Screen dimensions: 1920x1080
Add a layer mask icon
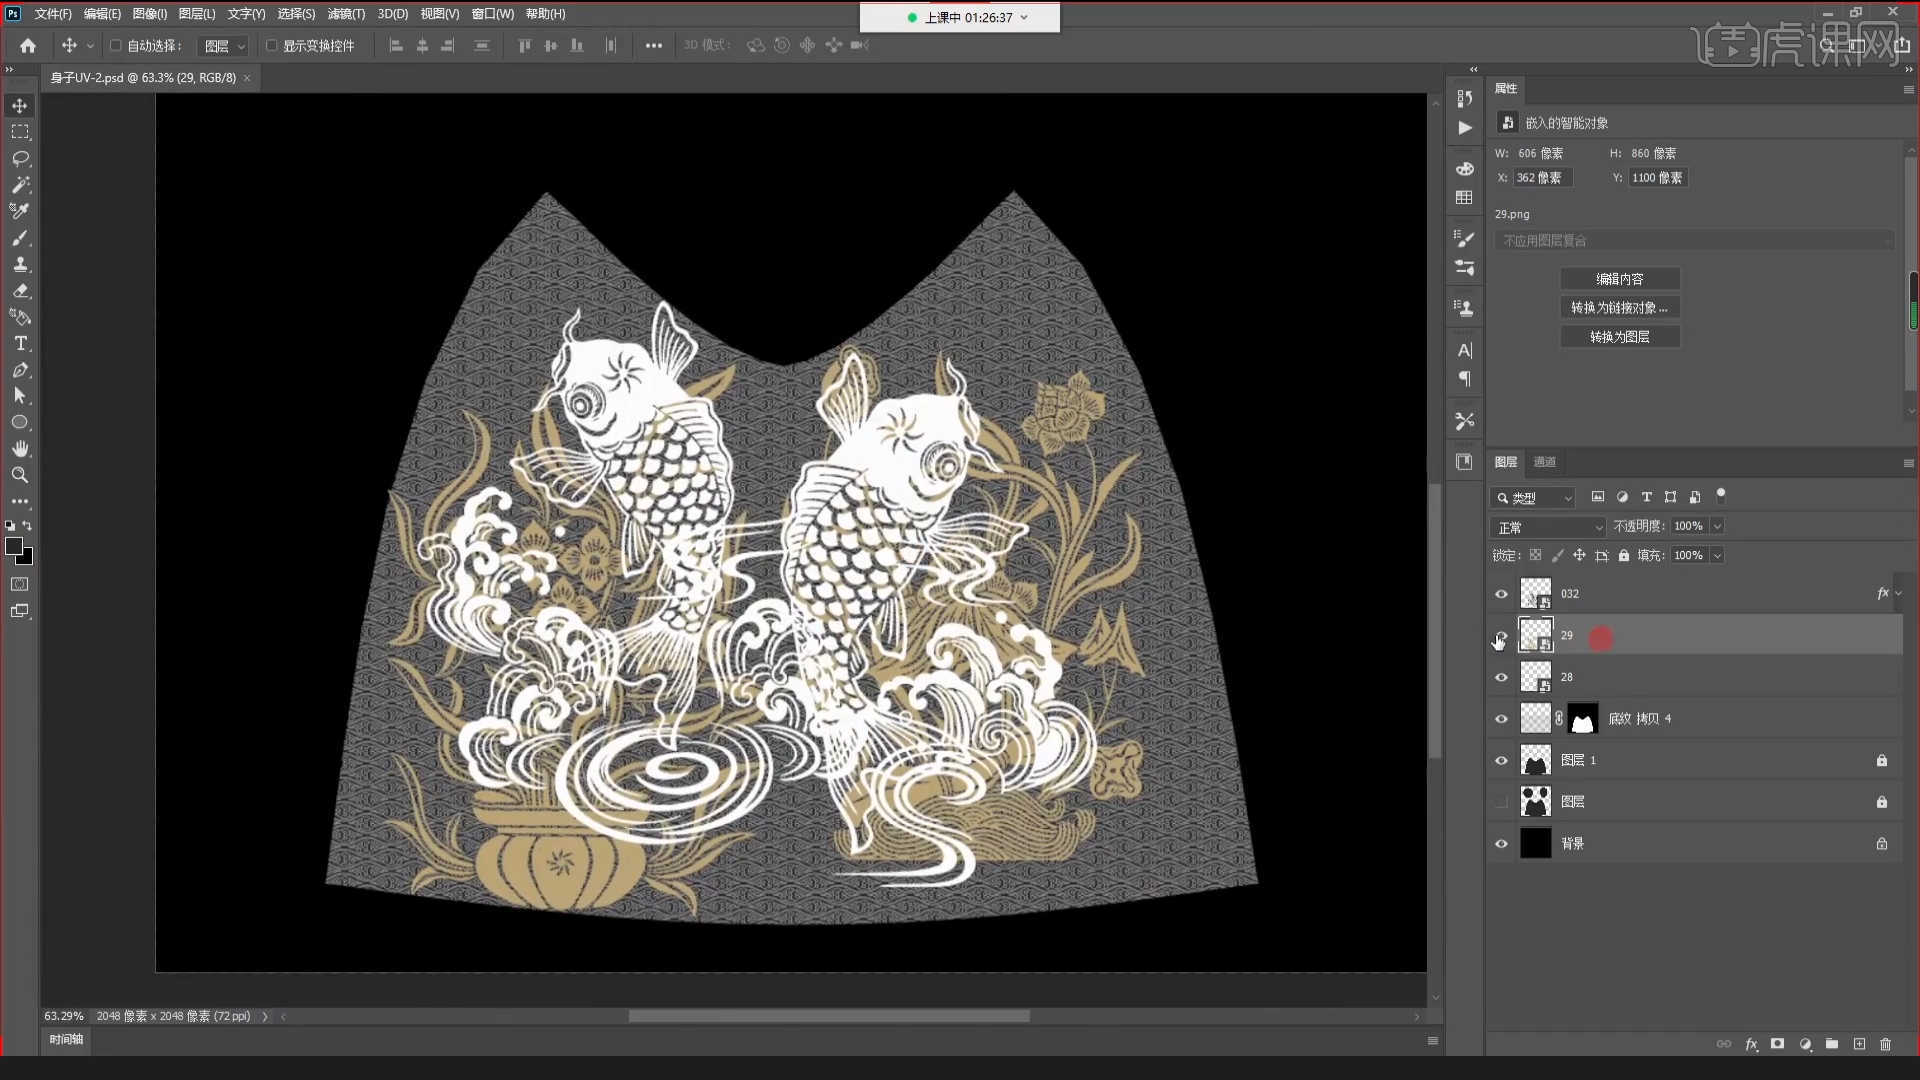click(1777, 1044)
